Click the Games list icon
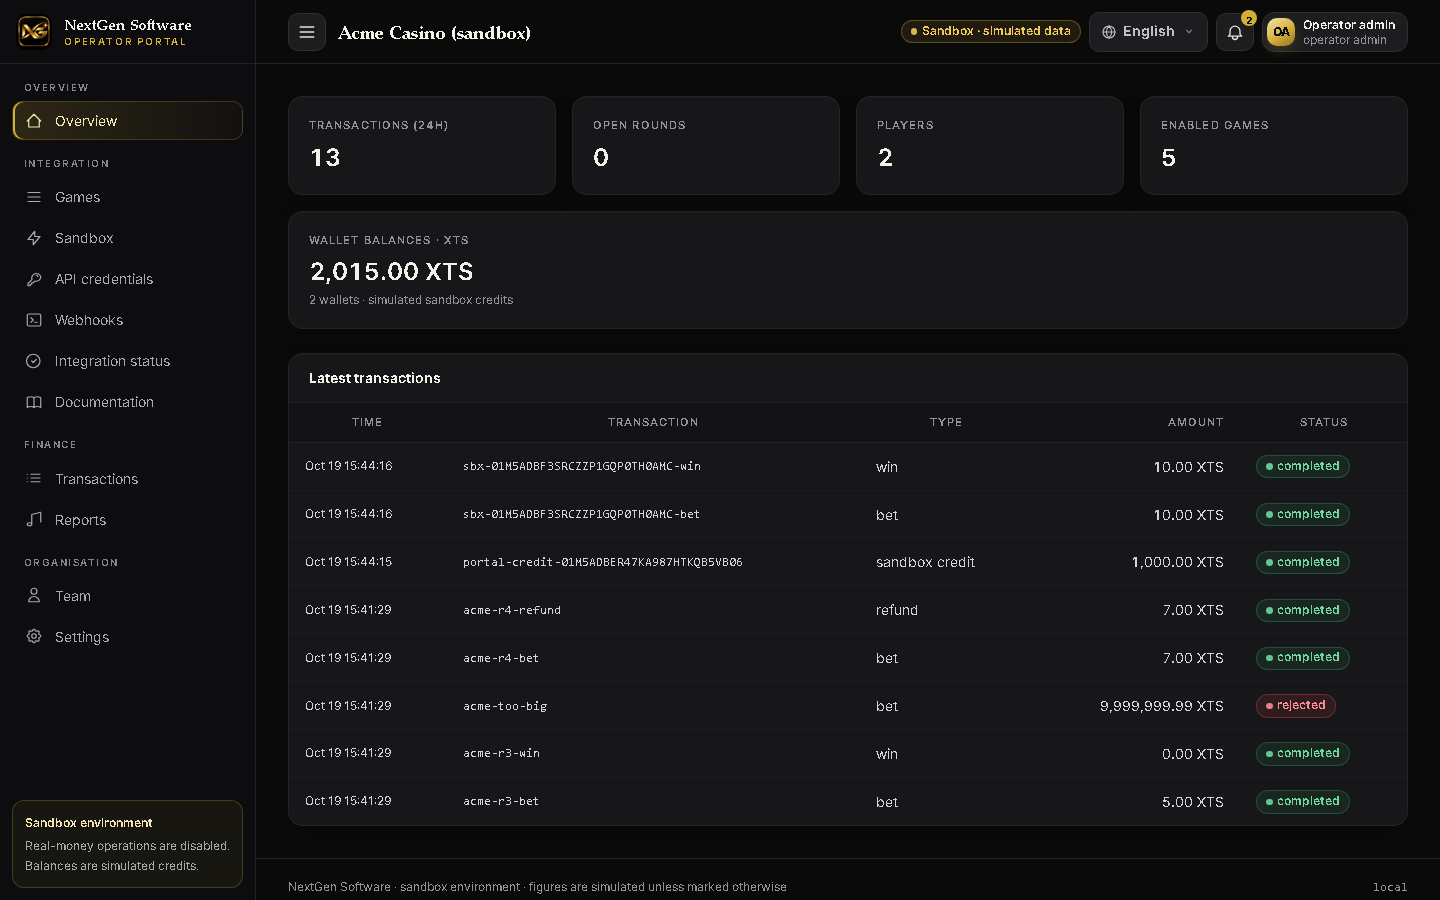 pos(34,197)
